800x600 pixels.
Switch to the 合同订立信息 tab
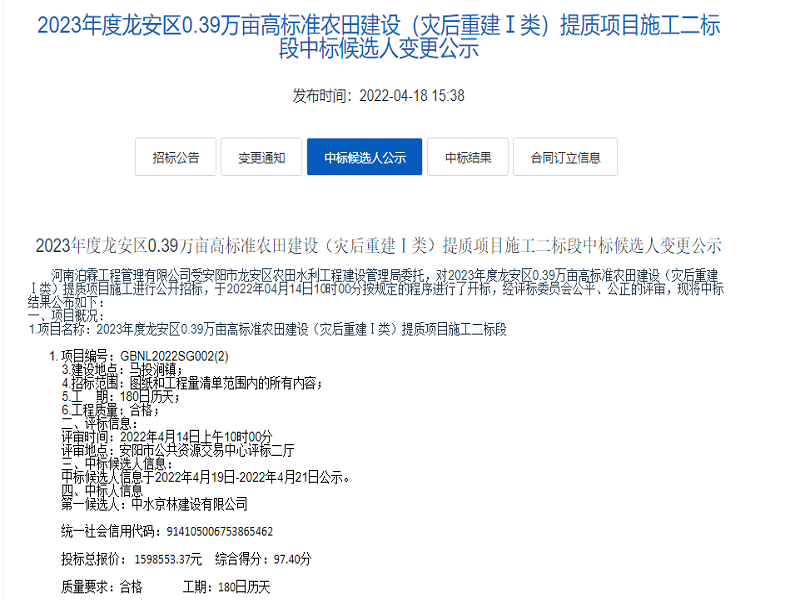pos(566,157)
